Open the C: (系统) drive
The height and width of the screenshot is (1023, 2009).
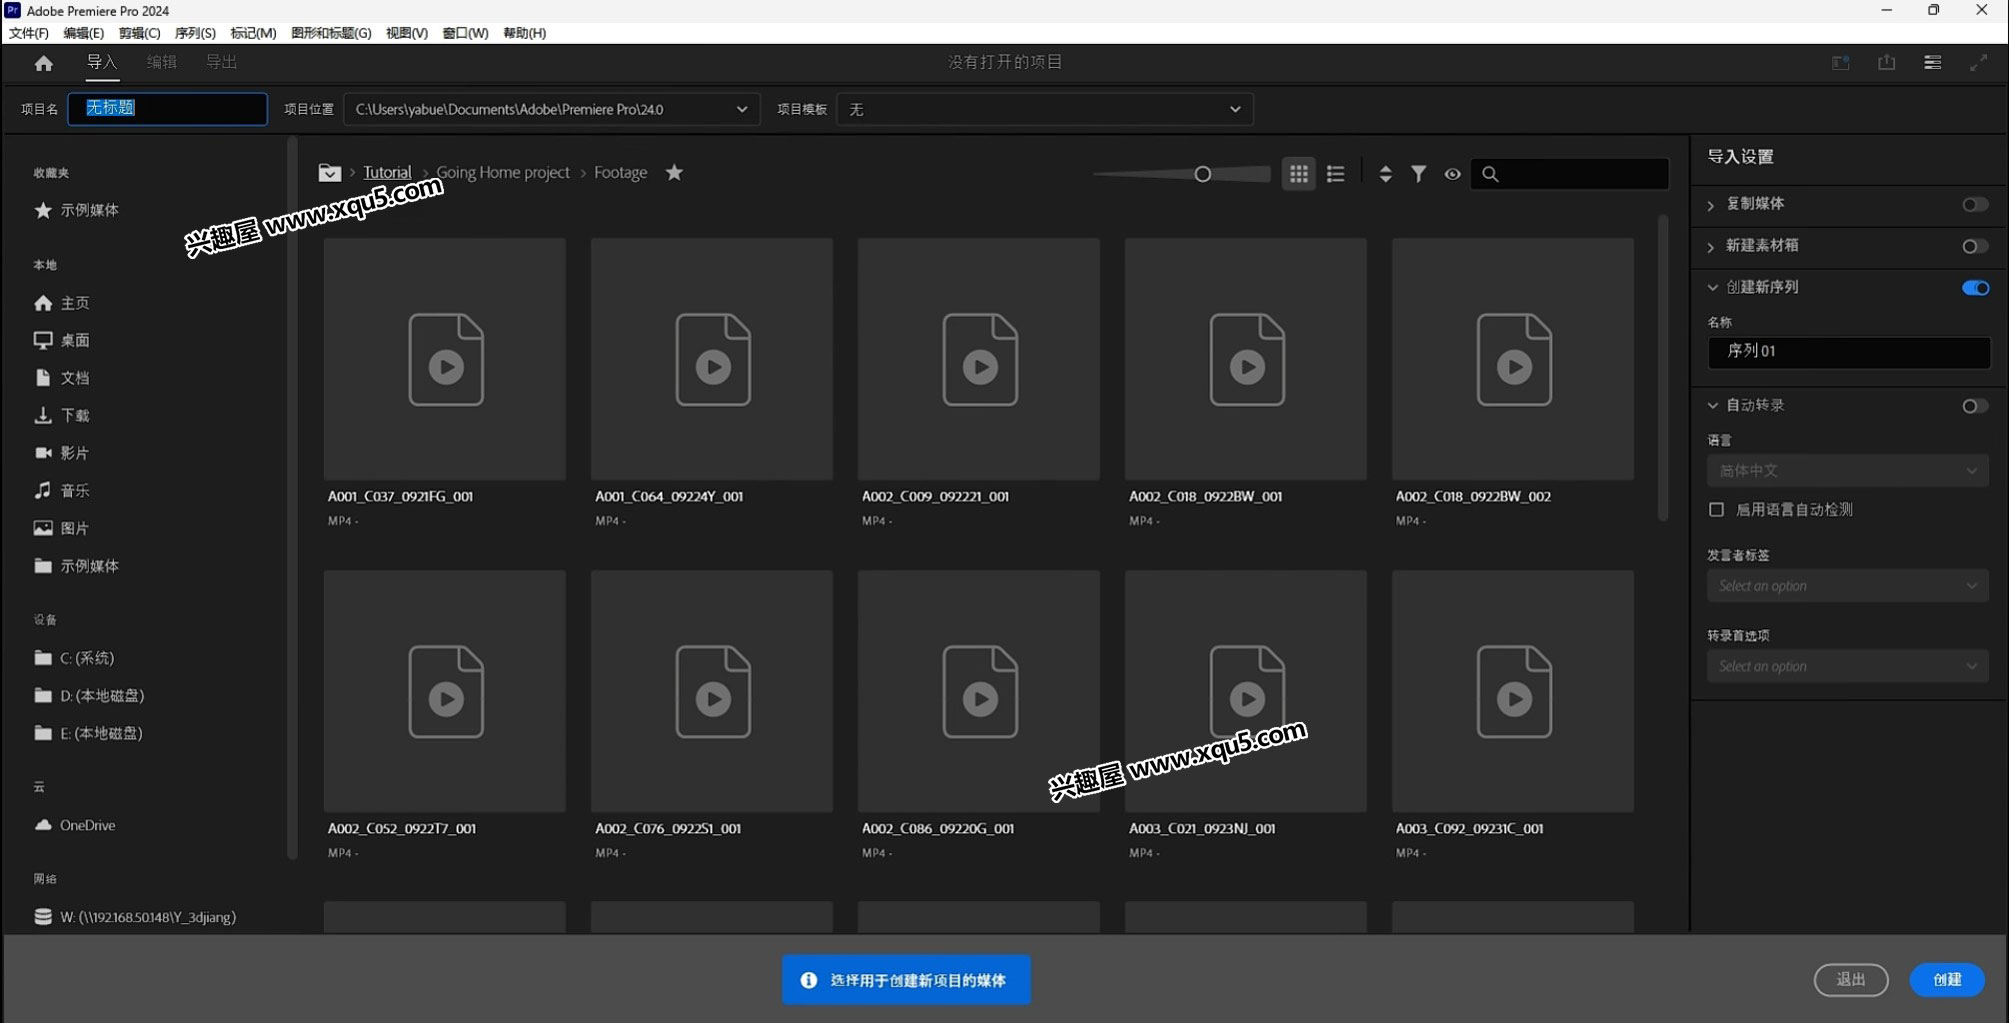point(74,658)
